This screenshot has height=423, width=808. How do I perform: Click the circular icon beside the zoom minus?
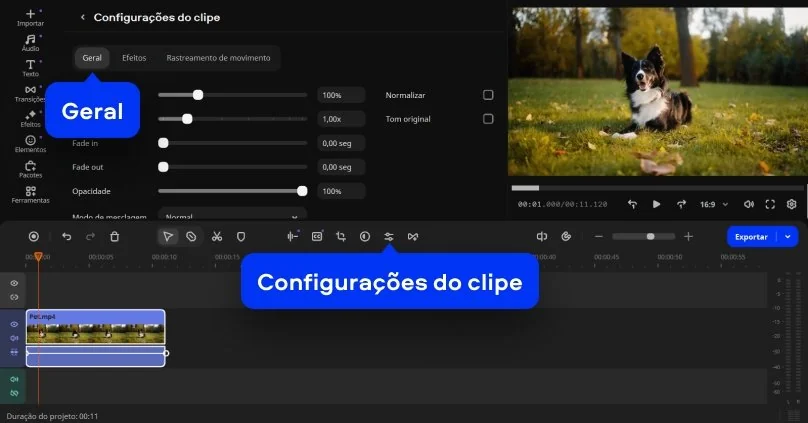(566, 236)
